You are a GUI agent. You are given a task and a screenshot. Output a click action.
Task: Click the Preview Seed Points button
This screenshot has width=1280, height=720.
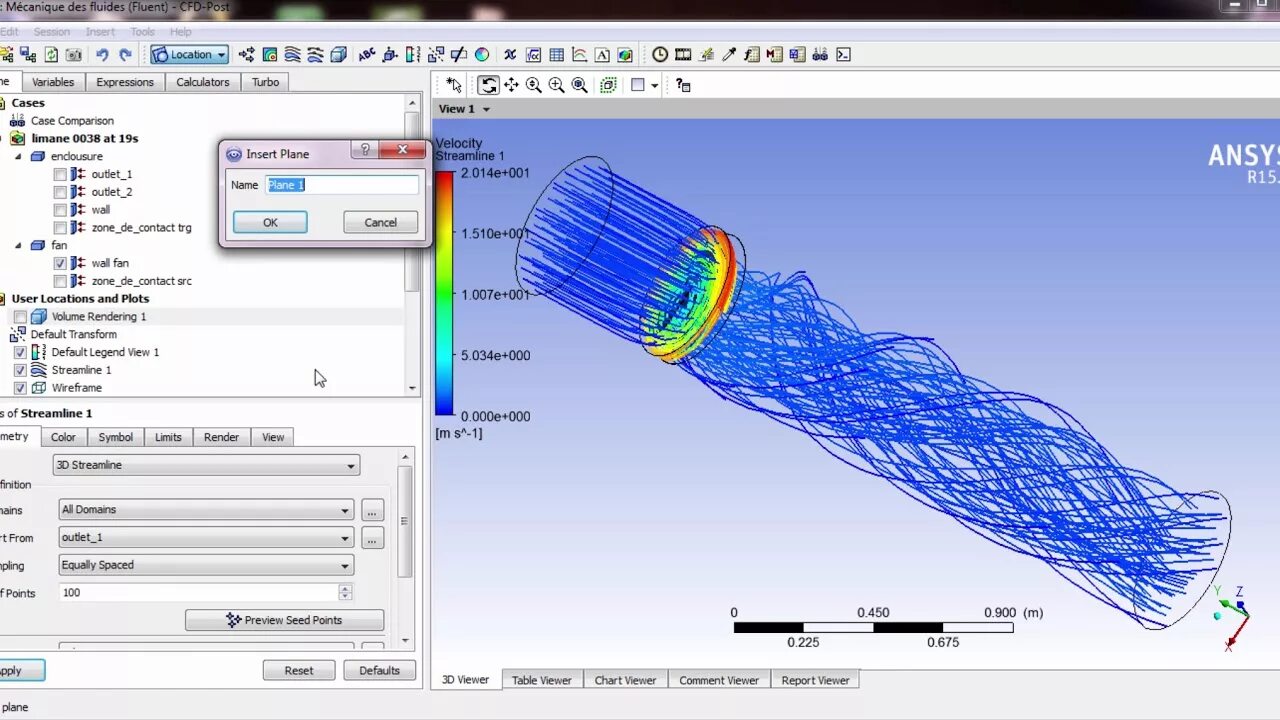click(x=284, y=620)
